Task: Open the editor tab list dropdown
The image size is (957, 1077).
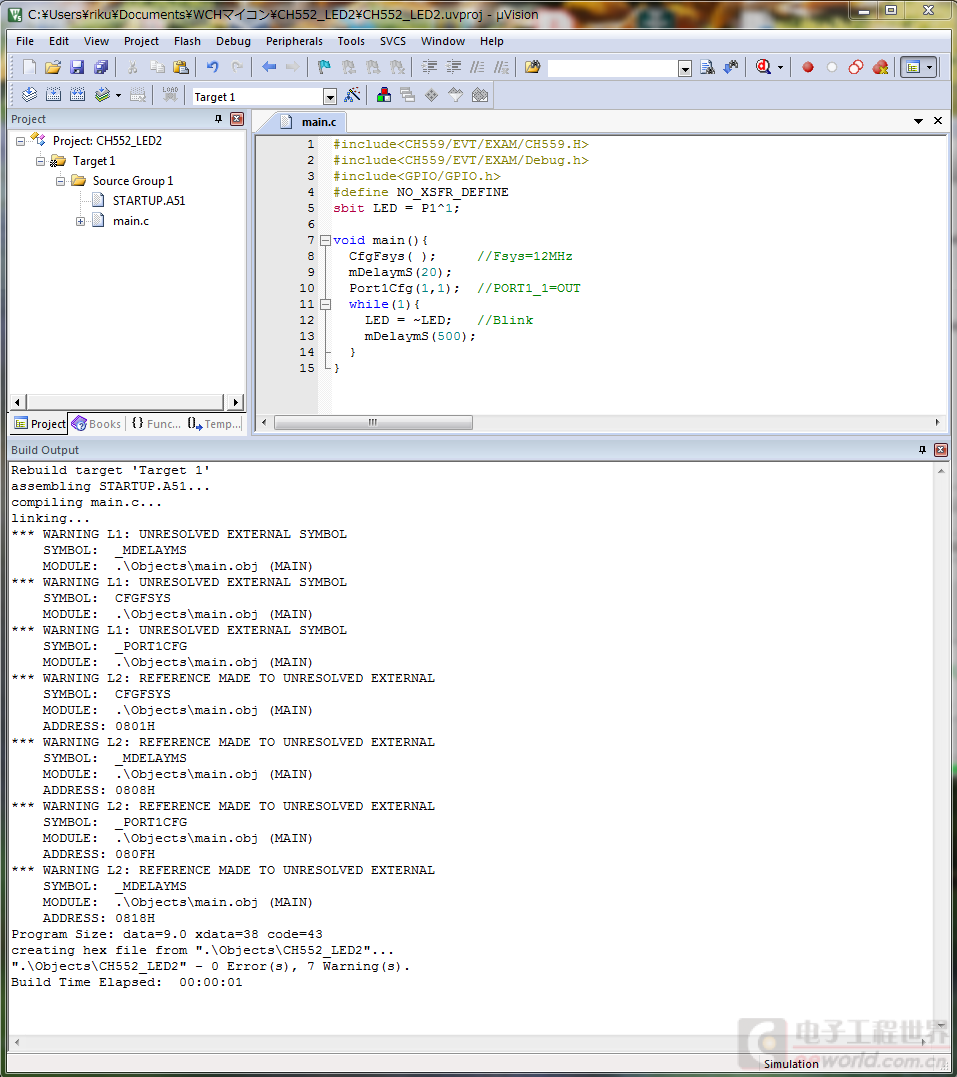Action: tap(919, 121)
